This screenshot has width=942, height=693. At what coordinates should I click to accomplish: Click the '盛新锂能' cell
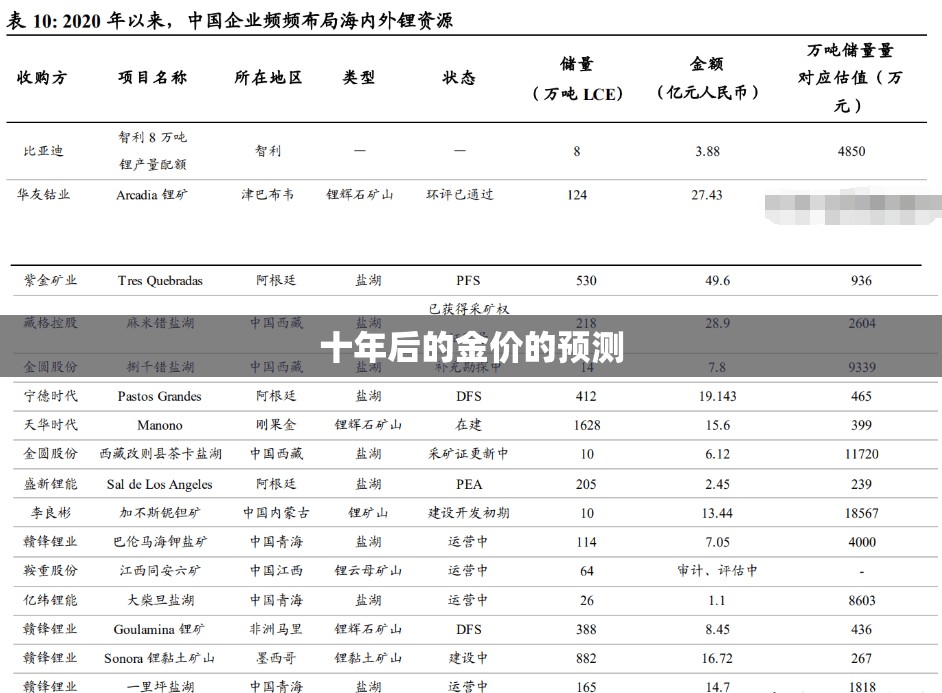tap(50, 484)
